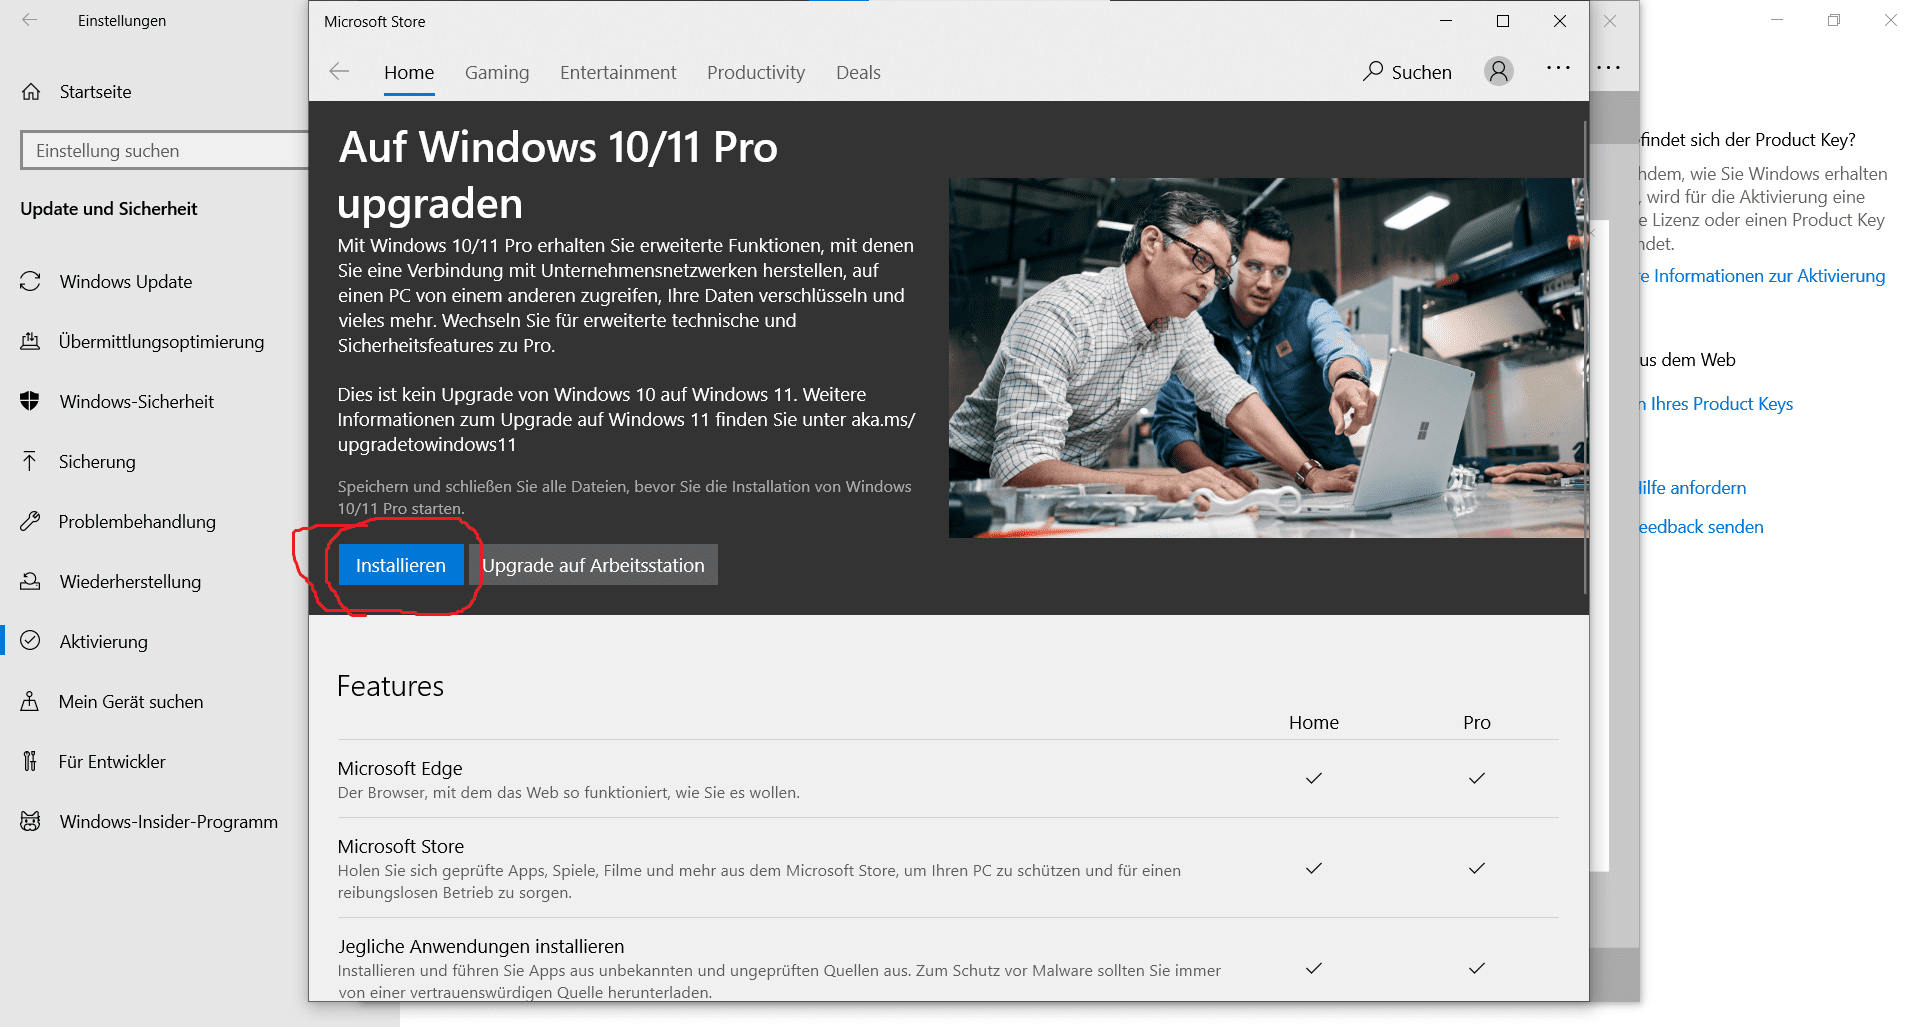1920x1027 pixels.
Task: Select Windows-Insider-Programm entry
Action: [169, 822]
